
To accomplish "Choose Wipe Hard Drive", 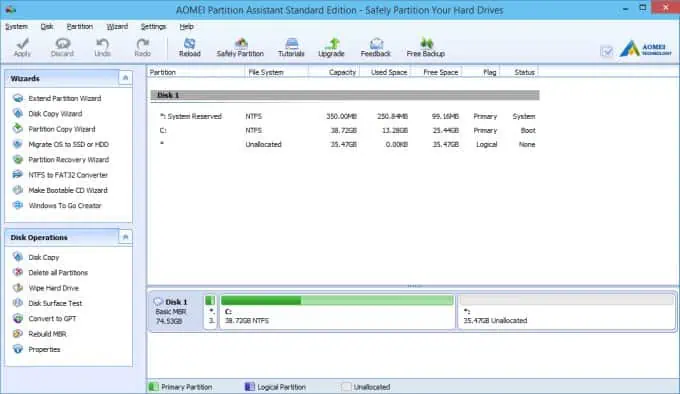I will point(53,288).
